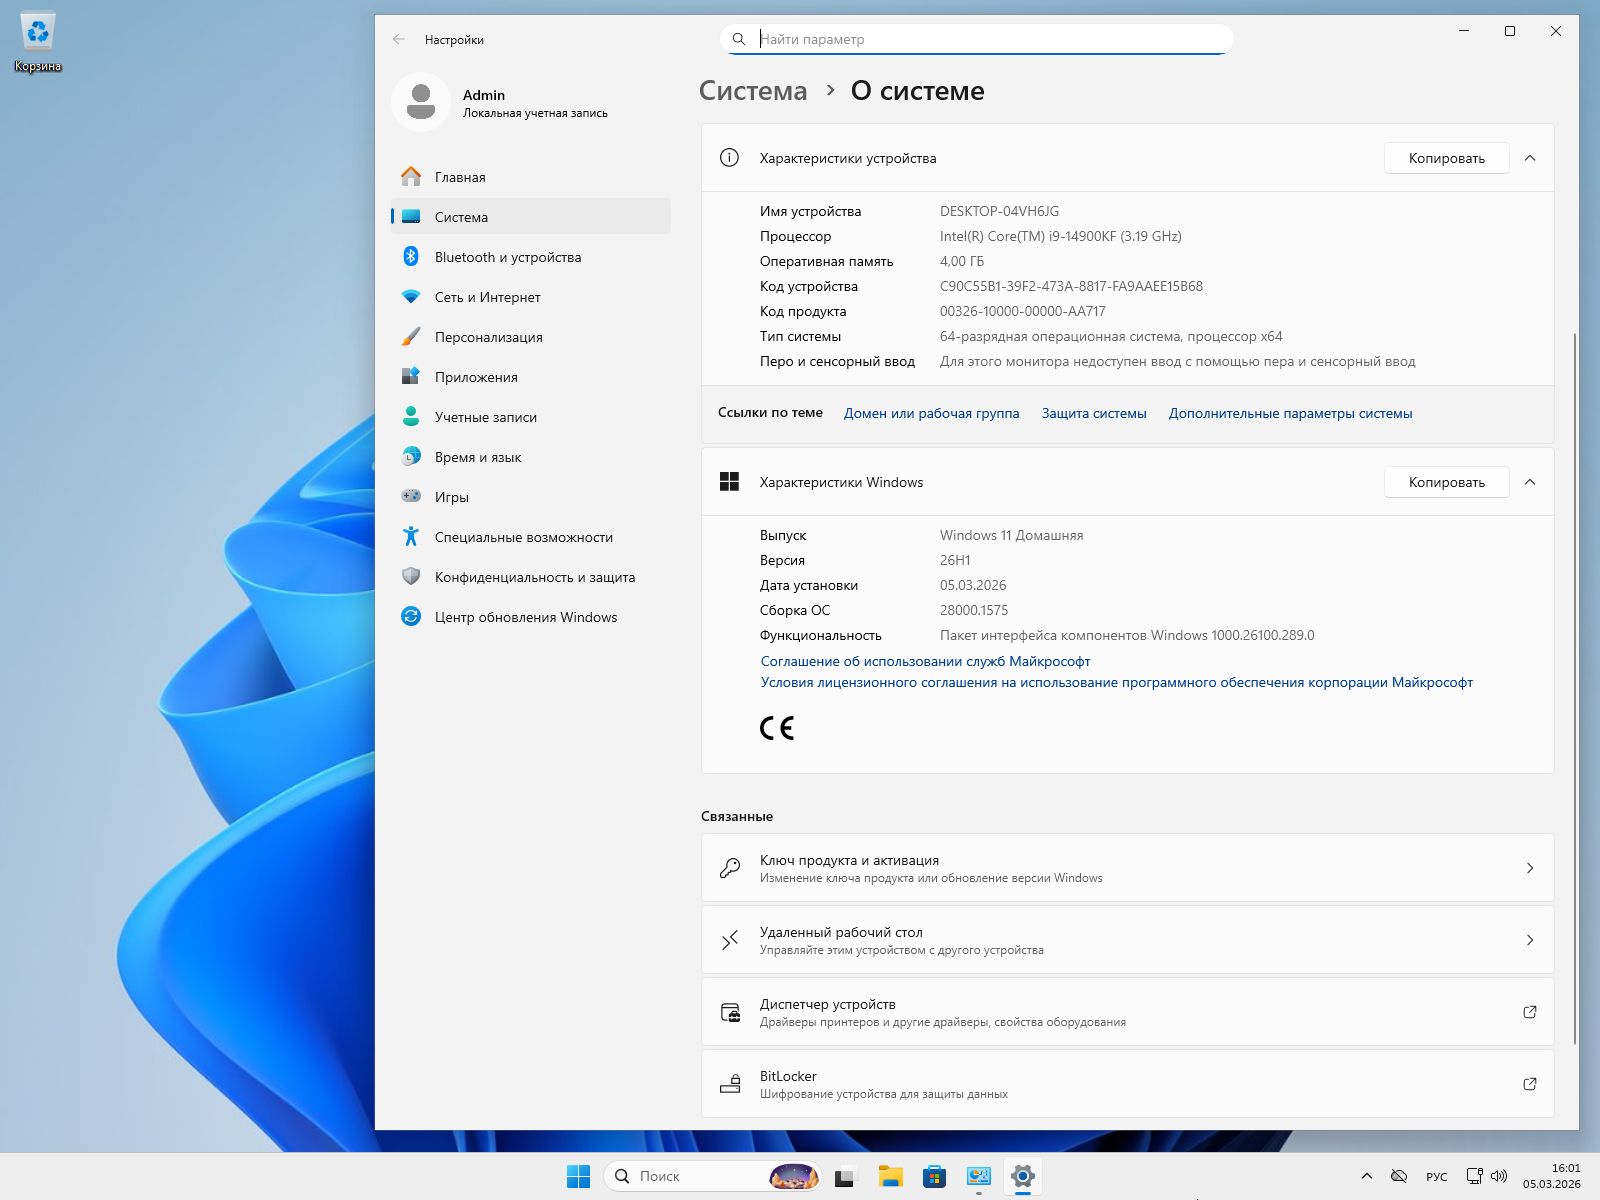Select Персонализация in Settings navigation
Image resolution: width=1600 pixels, height=1200 pixels.
pos(488,337)
